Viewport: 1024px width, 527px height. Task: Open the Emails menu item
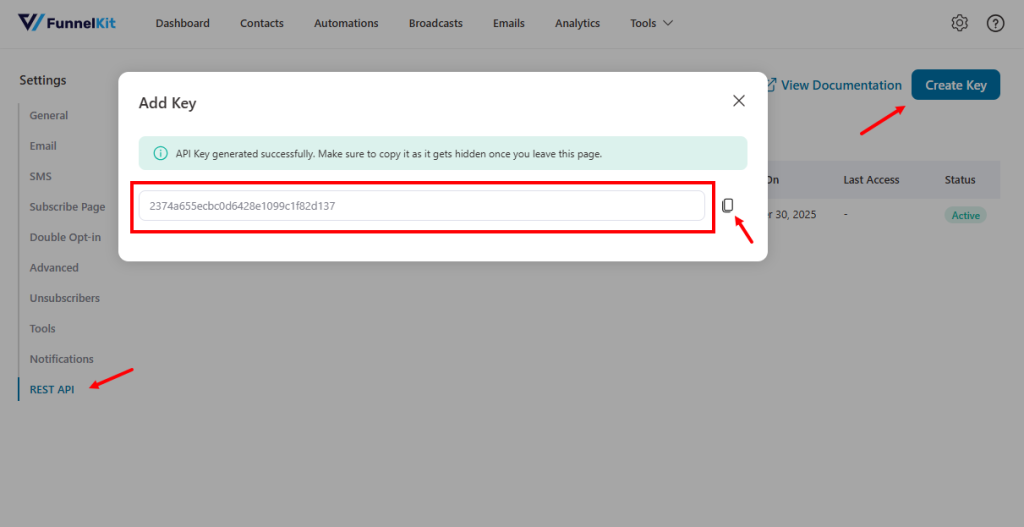pos(509,23)
